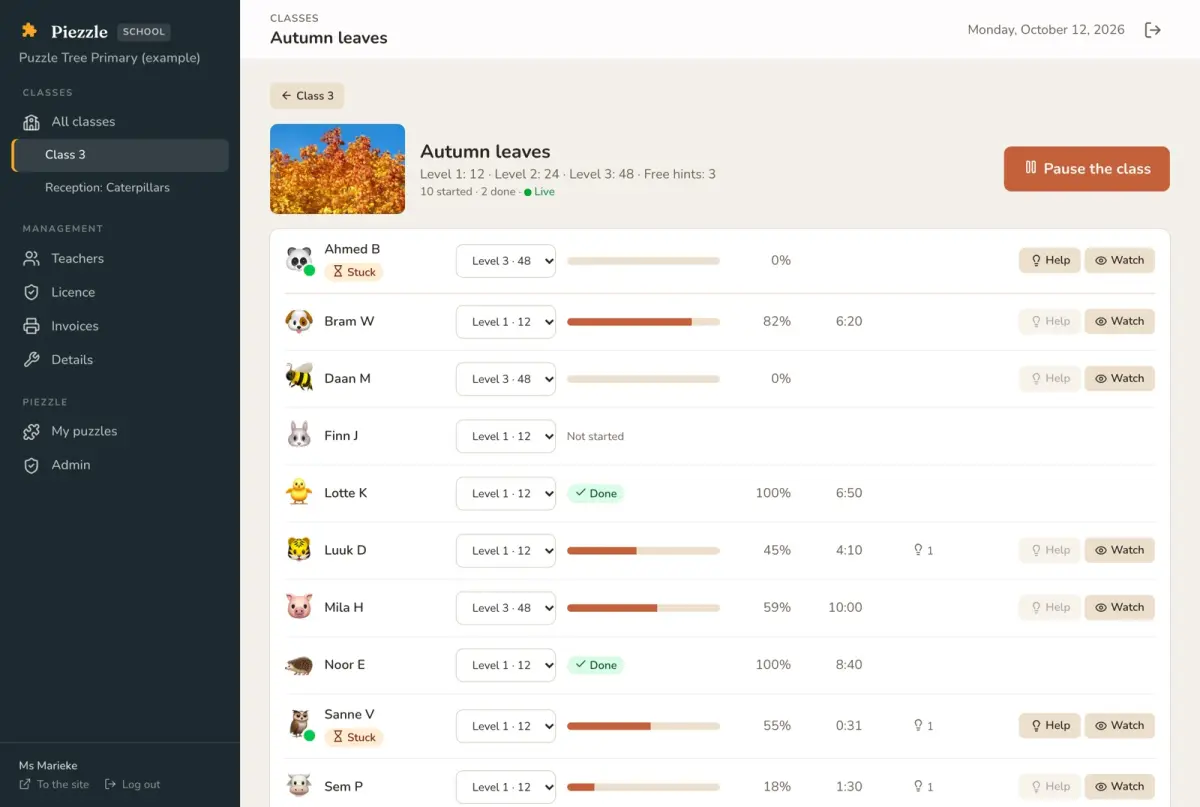Click Sem P's cow avatar
This screenshot has height=807, width=1200.
299,786
